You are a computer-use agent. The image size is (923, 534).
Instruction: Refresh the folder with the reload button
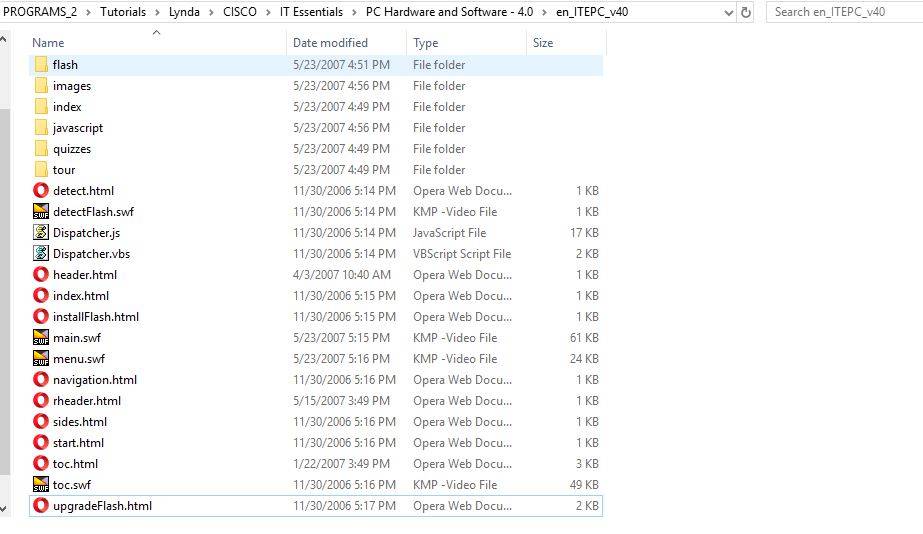(746, 12)
